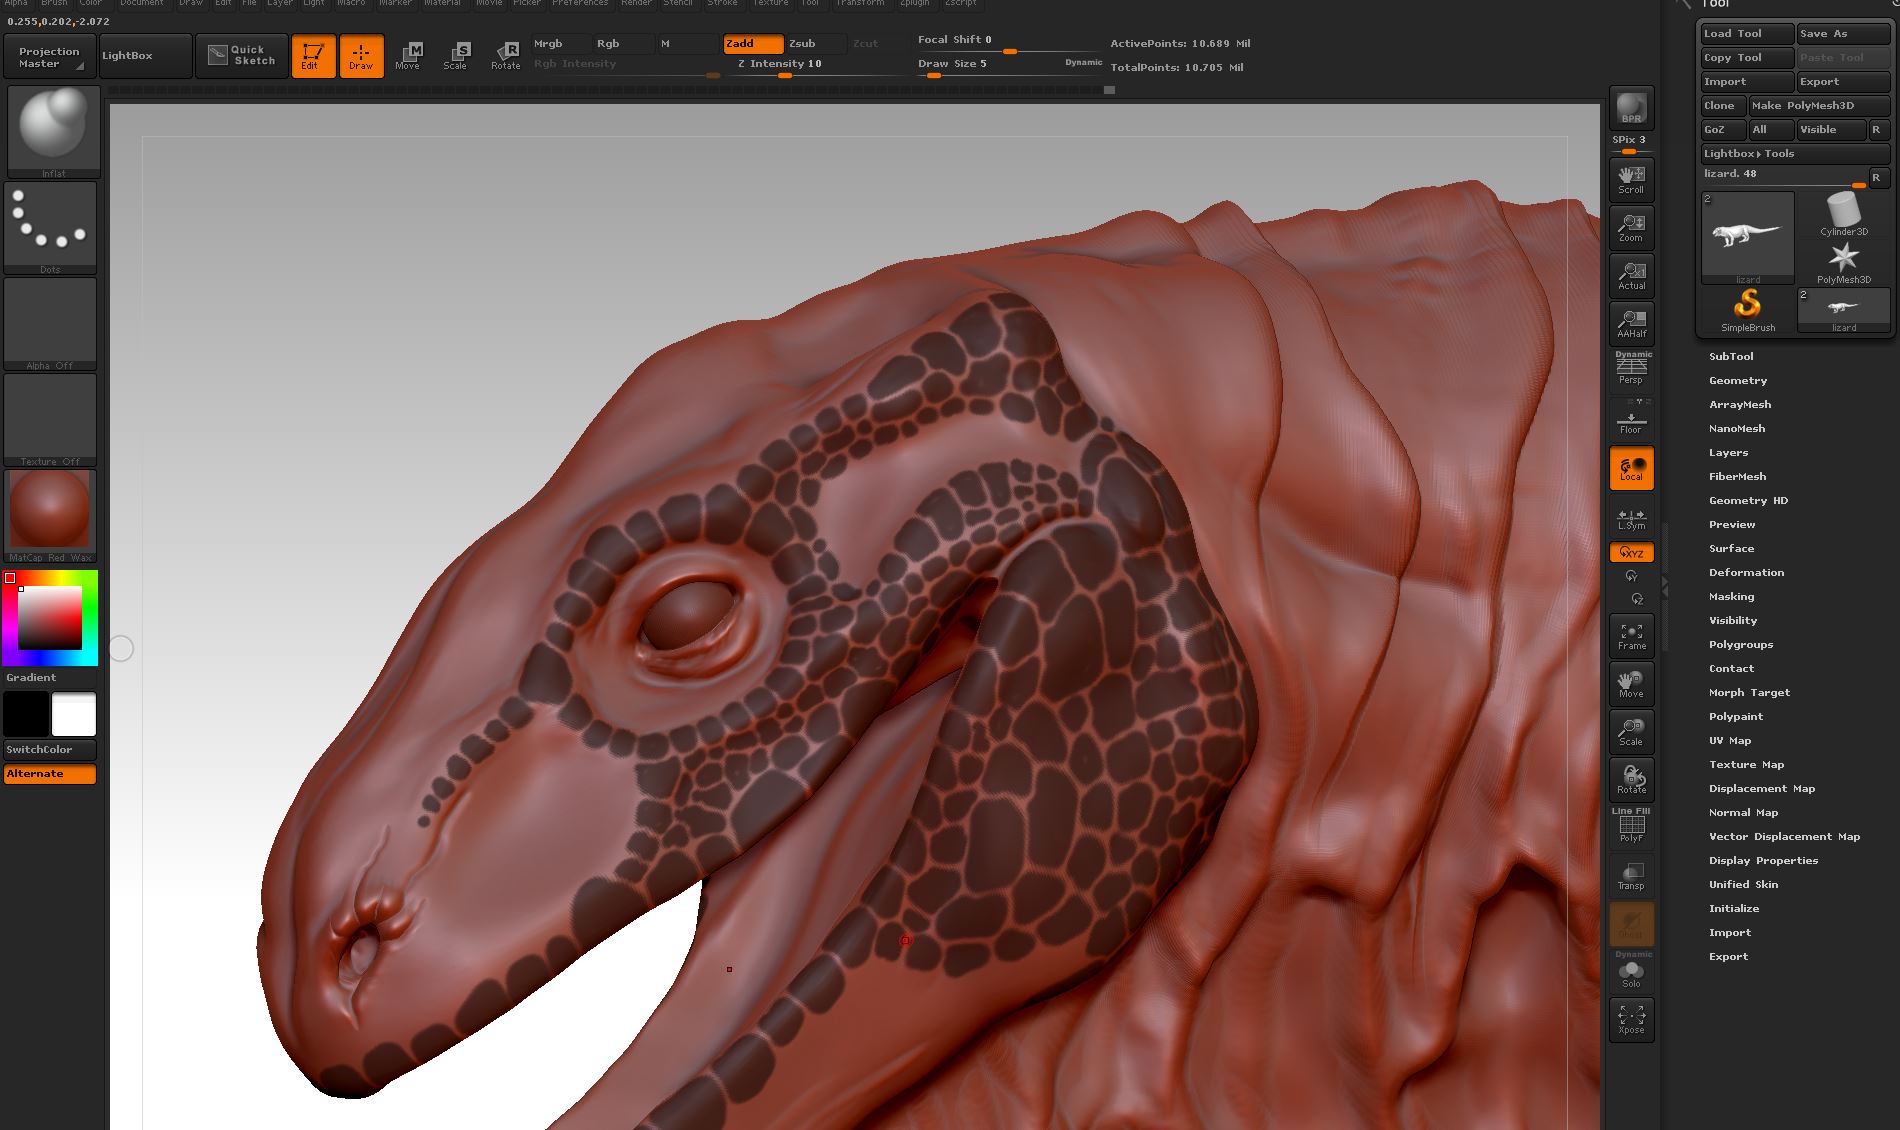Click the right-shelf Rotate view icon
Screen dimensions: 1900x1130
tap(1631, 779)
